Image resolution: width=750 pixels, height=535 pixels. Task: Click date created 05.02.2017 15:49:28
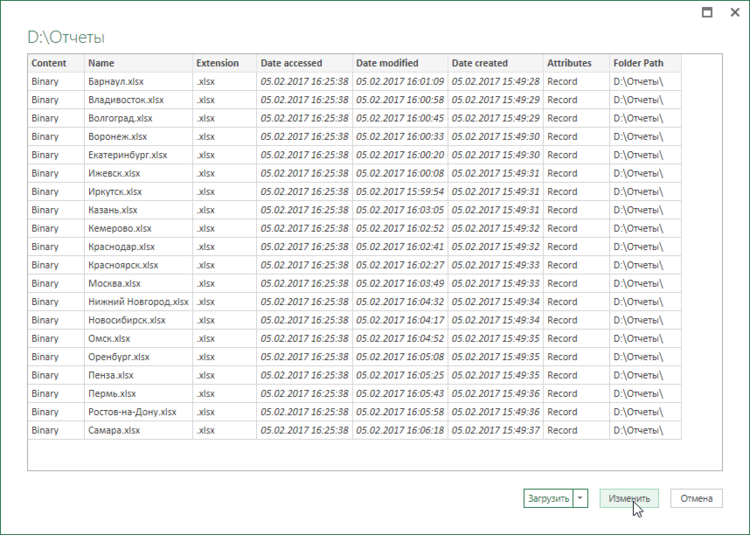pos(496,82)
